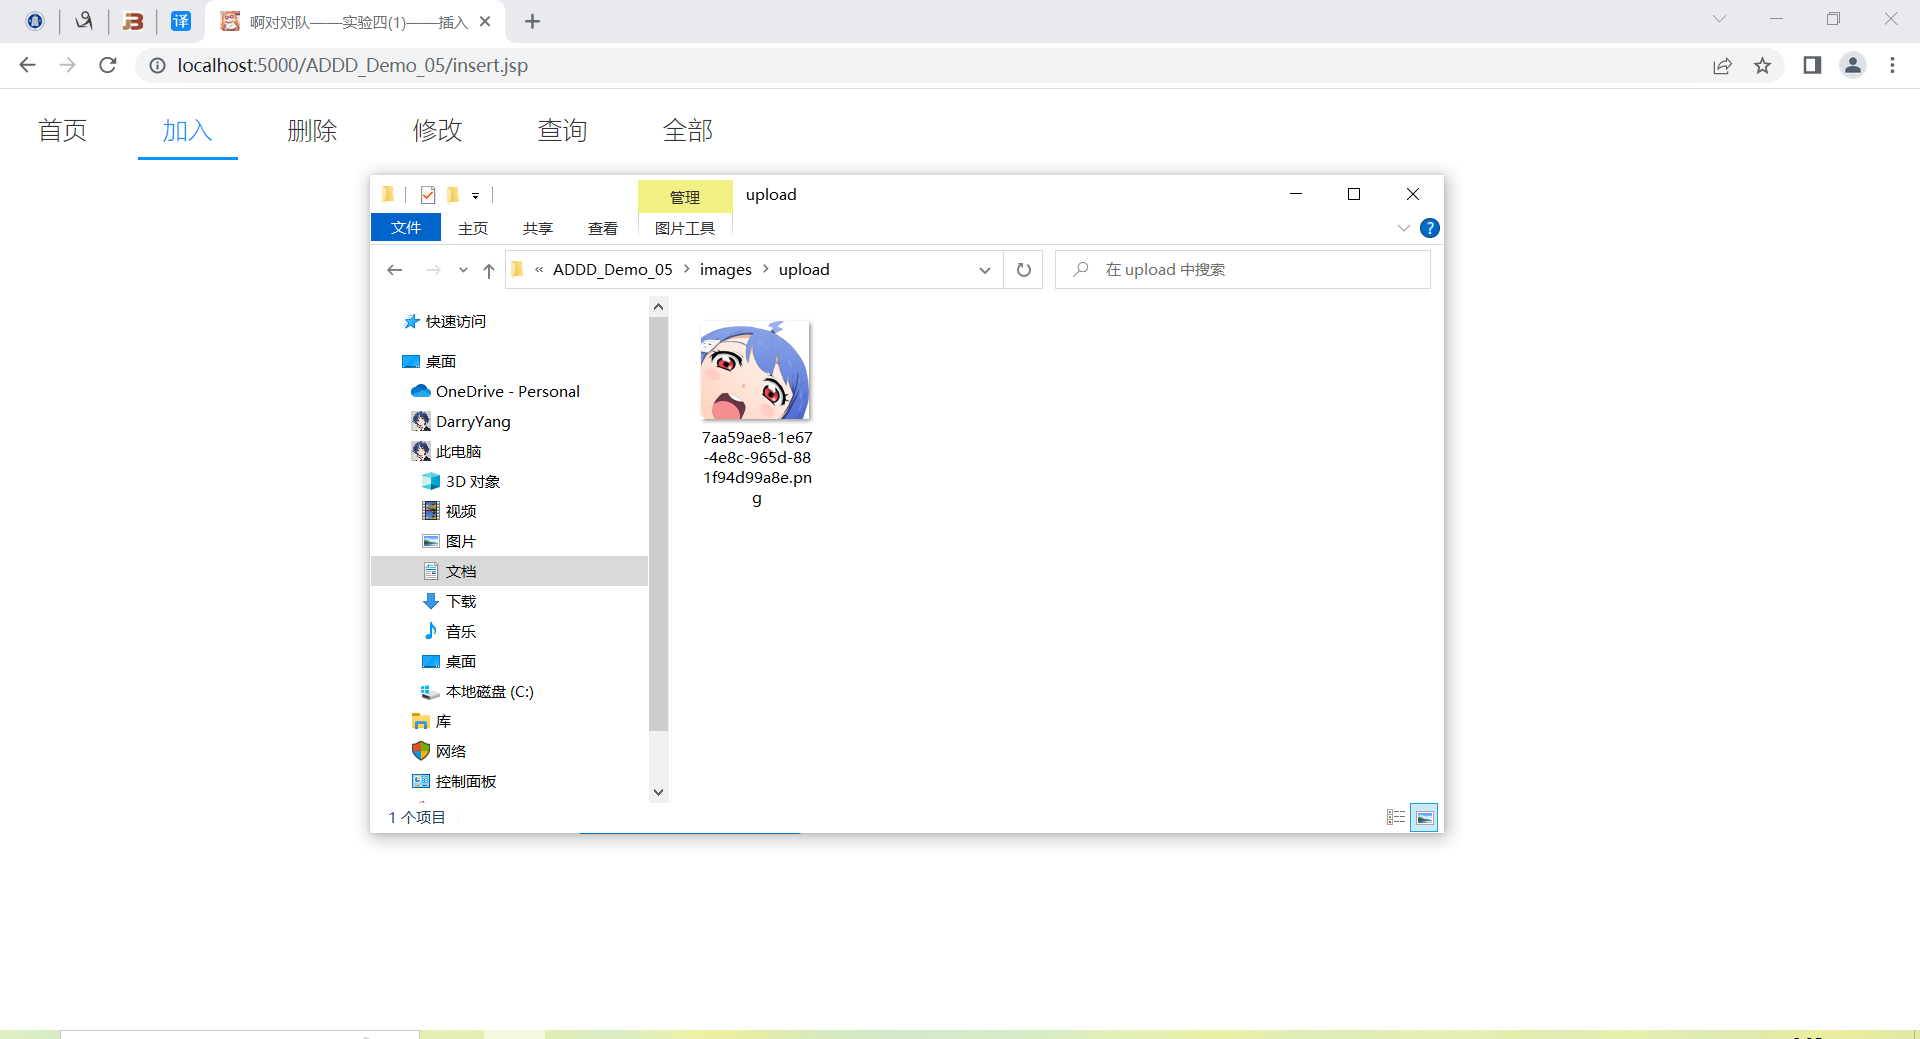This screenshot has width=1920, height=1039.
Task: Open the 文件 ribbon tab in Explorer
Action: click(x=406, y=228)
